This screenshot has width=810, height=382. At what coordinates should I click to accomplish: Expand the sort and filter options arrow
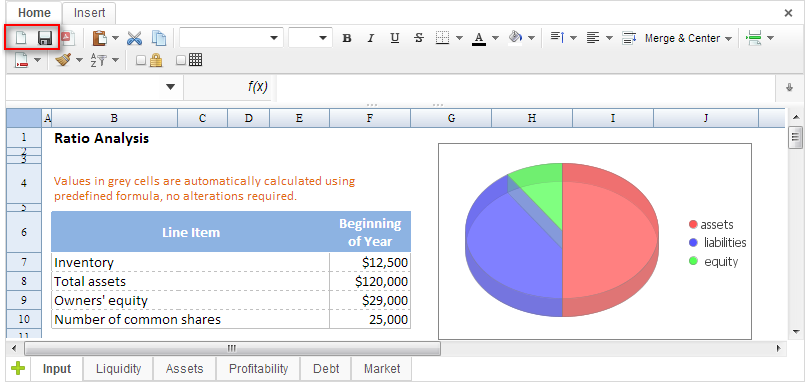pyautogui.click(x=115, y=60)
